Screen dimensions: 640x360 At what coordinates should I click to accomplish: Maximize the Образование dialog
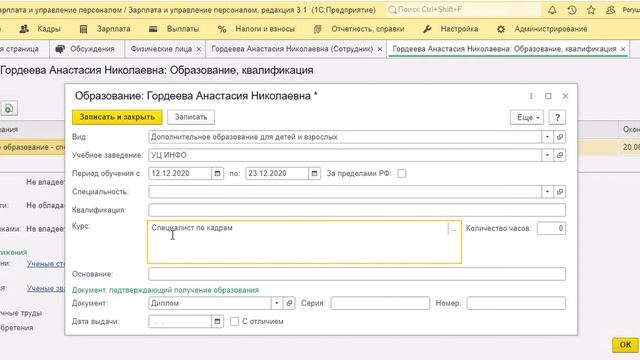(548, 96)
